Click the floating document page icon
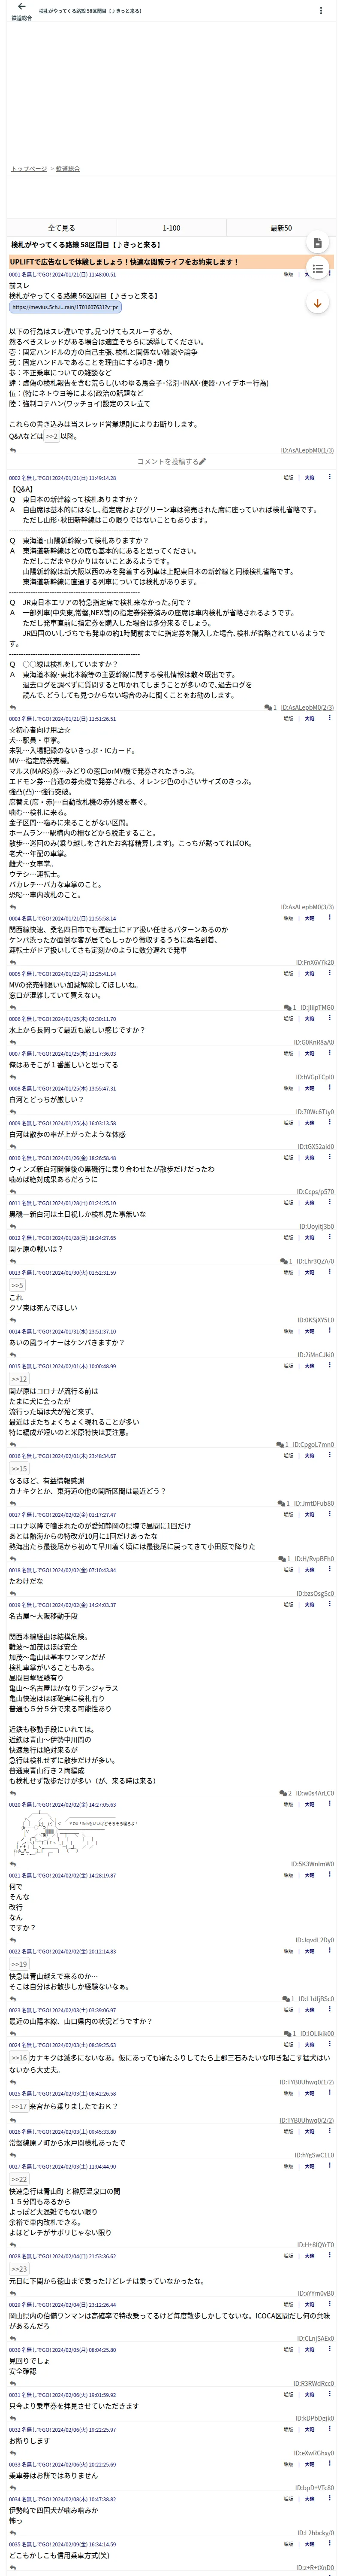The height and width of the screenshot is (2576, 343). click(x=317, y=243)
